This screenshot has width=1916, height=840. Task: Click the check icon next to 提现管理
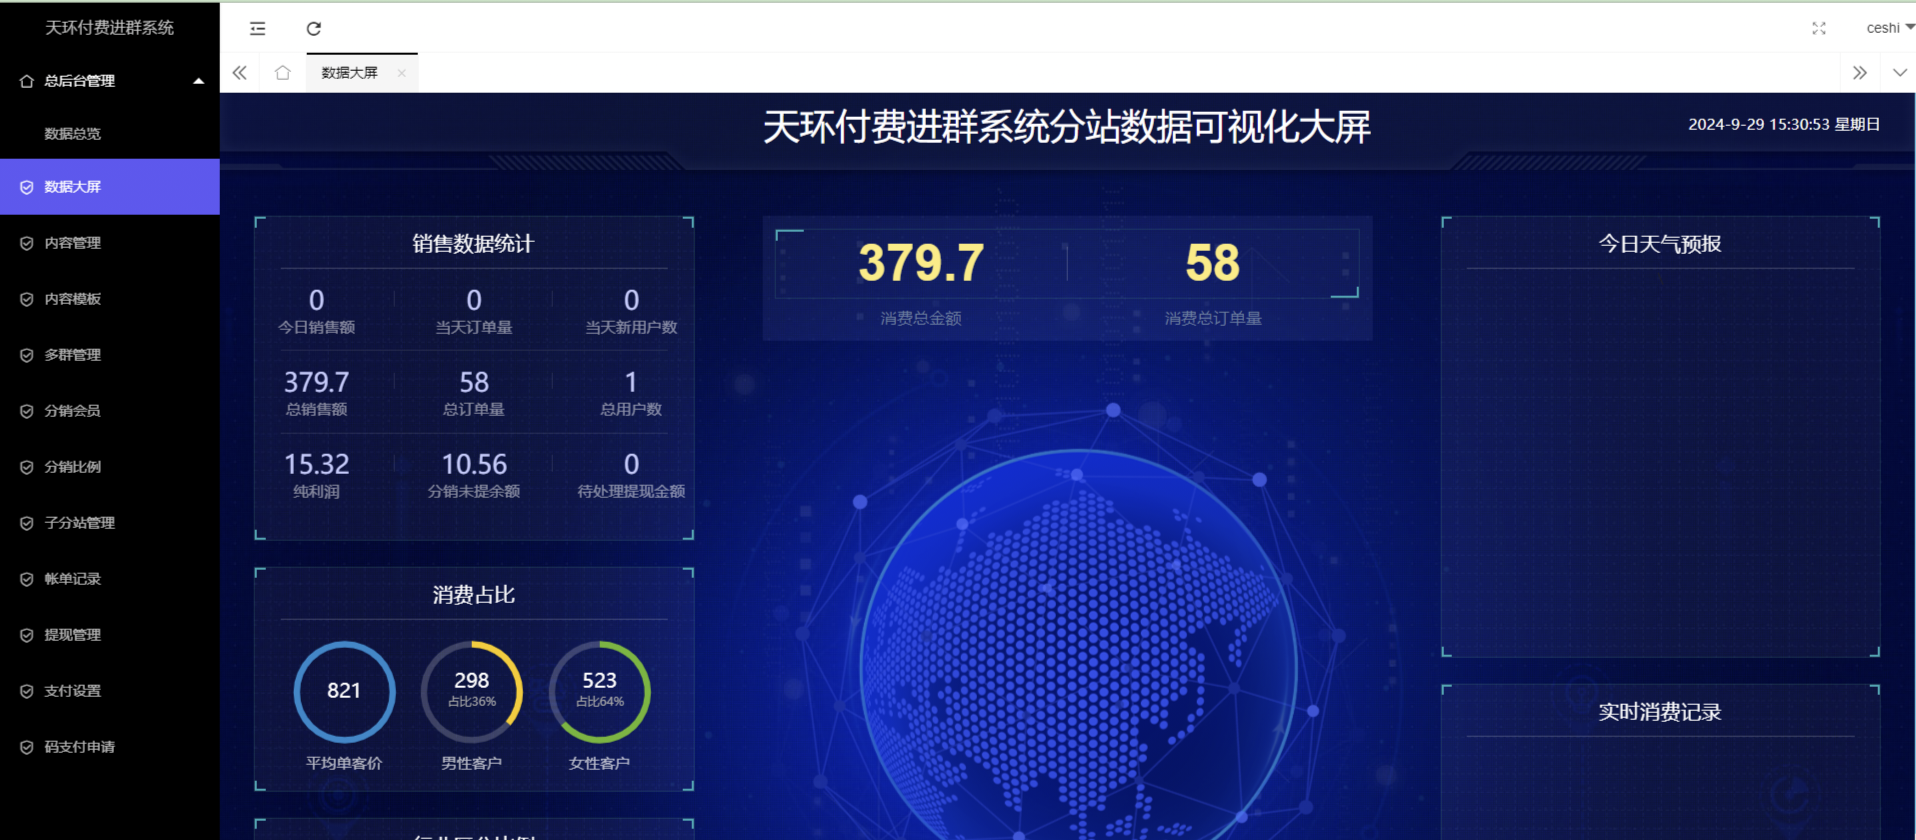click(x=27, y=635)
